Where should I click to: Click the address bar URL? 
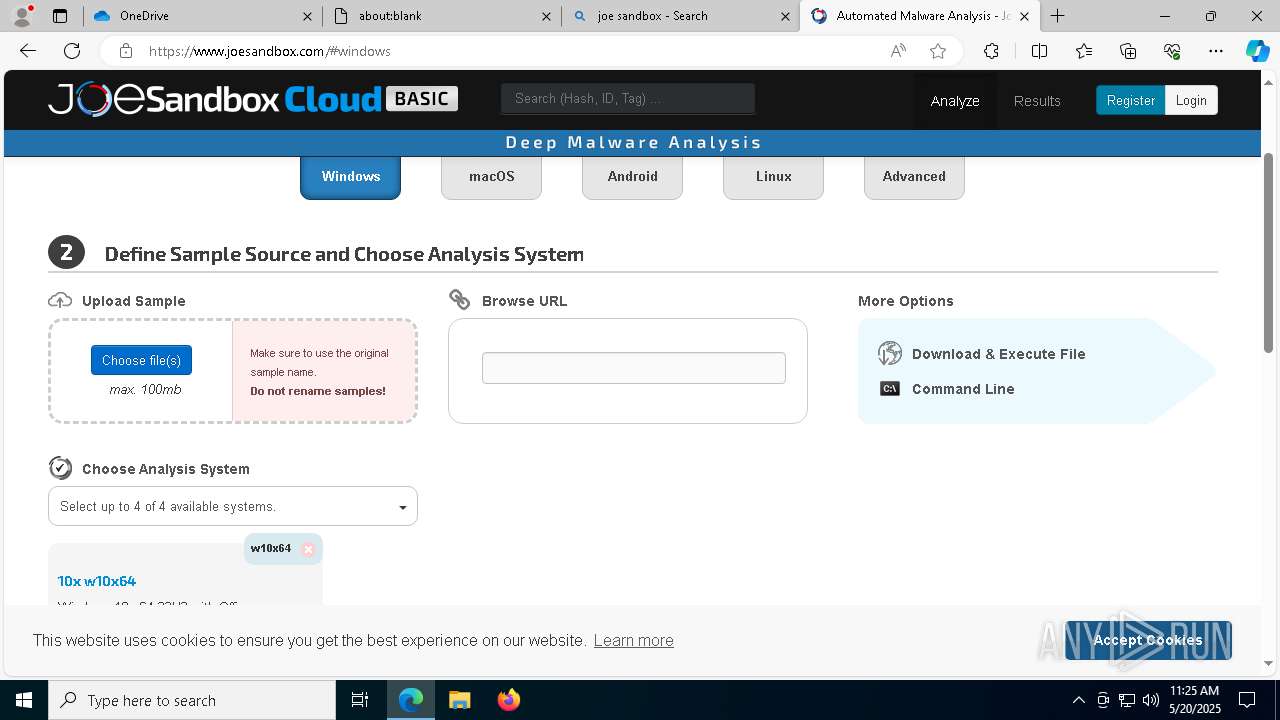[x=270, y=51]
